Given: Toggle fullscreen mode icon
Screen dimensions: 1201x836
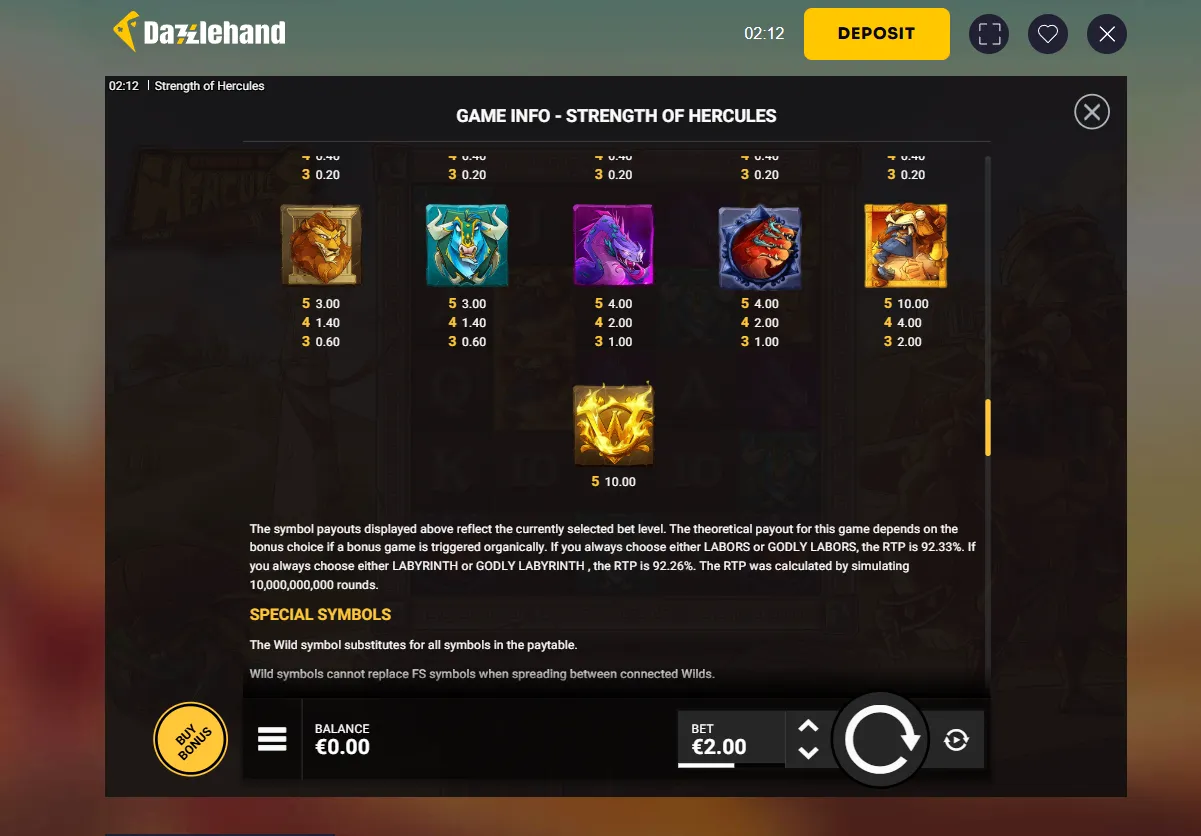Looking at the screenshot, I should click(989, 34).
